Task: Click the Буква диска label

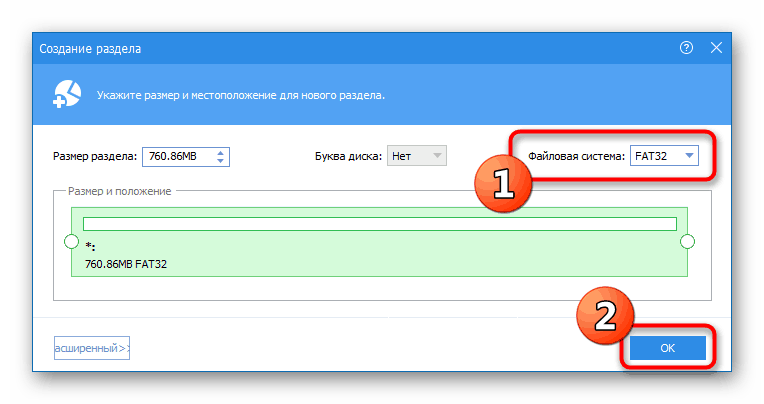Action: [x=348, y=156]
